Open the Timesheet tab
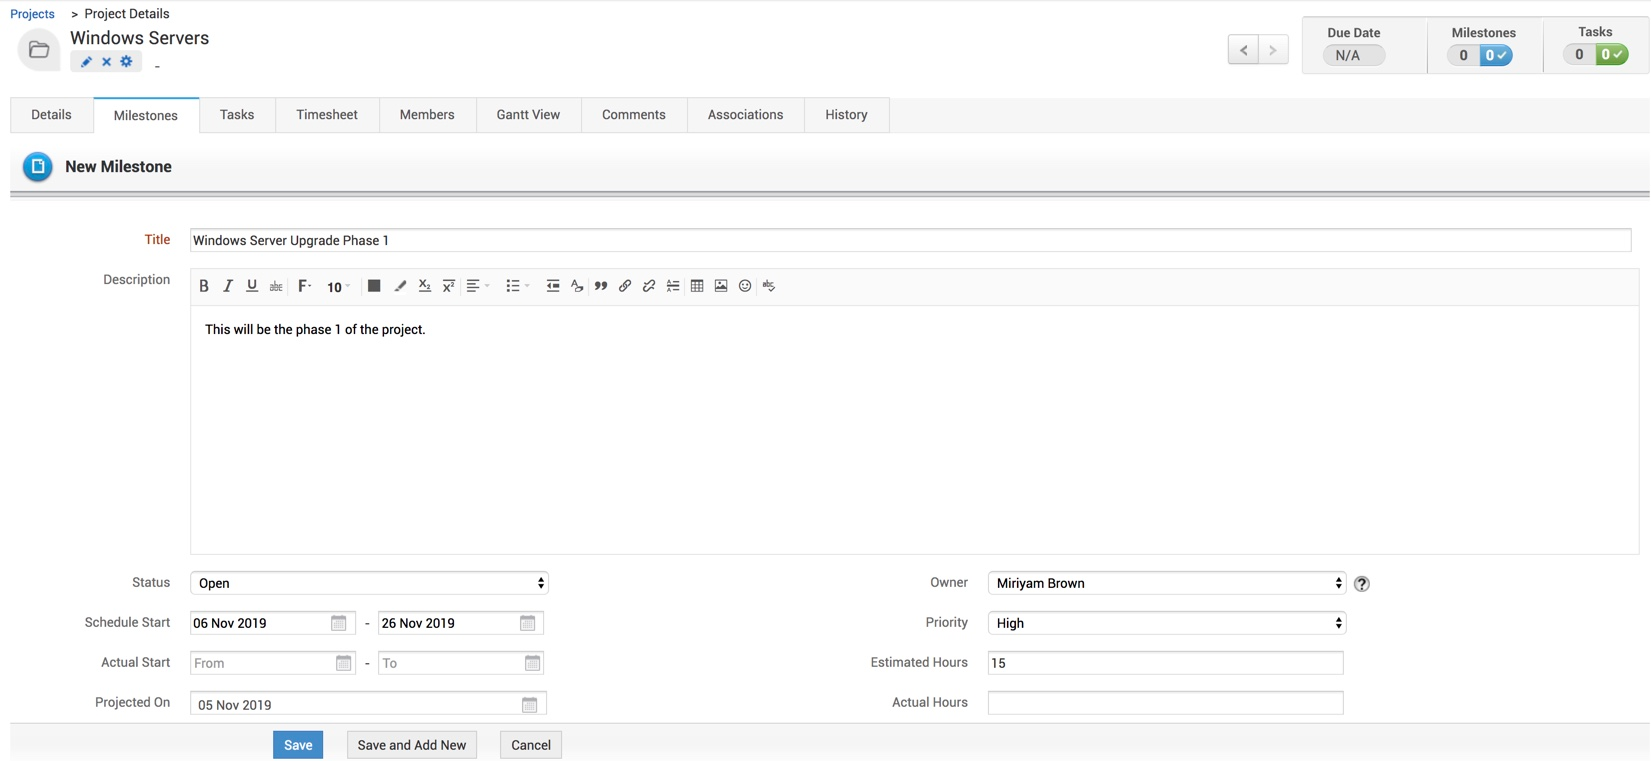Image resolution: width=1651 pixels, height=761 pixels. coord(327,115)
